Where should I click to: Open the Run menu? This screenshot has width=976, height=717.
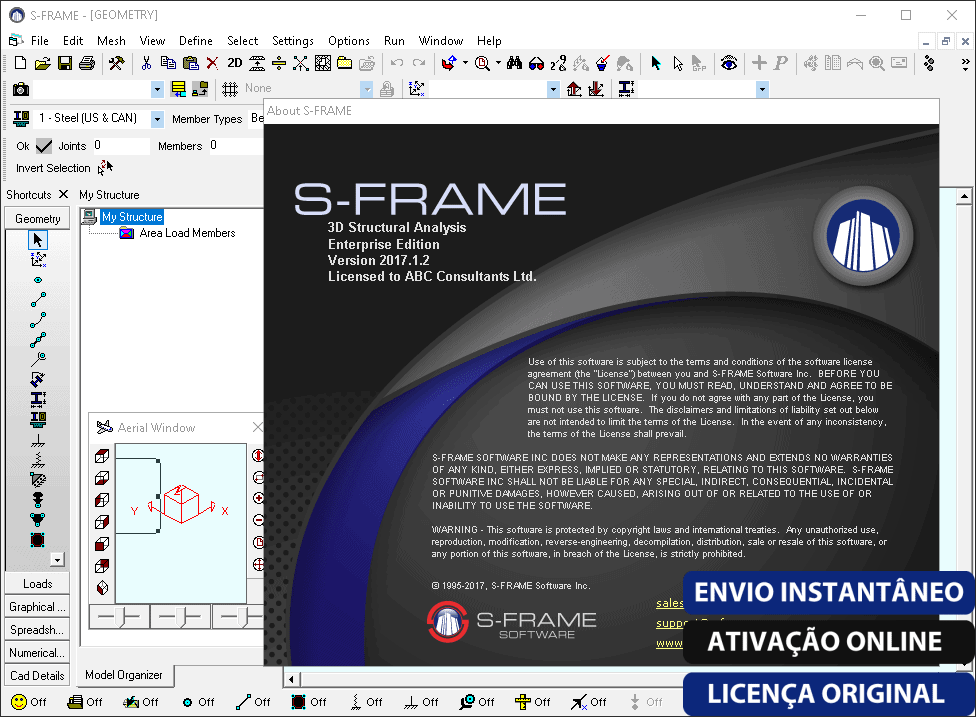point(394,41)
